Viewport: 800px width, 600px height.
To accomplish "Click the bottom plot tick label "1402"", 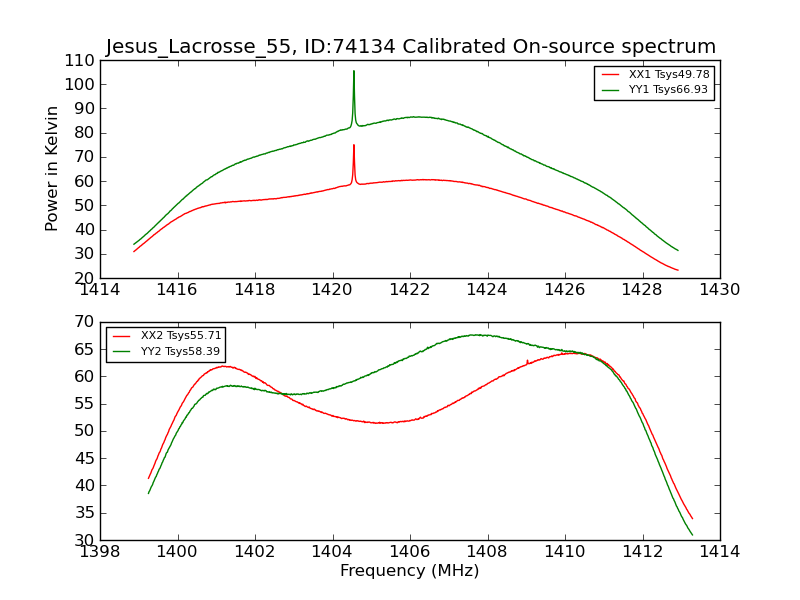I will 255,552.
